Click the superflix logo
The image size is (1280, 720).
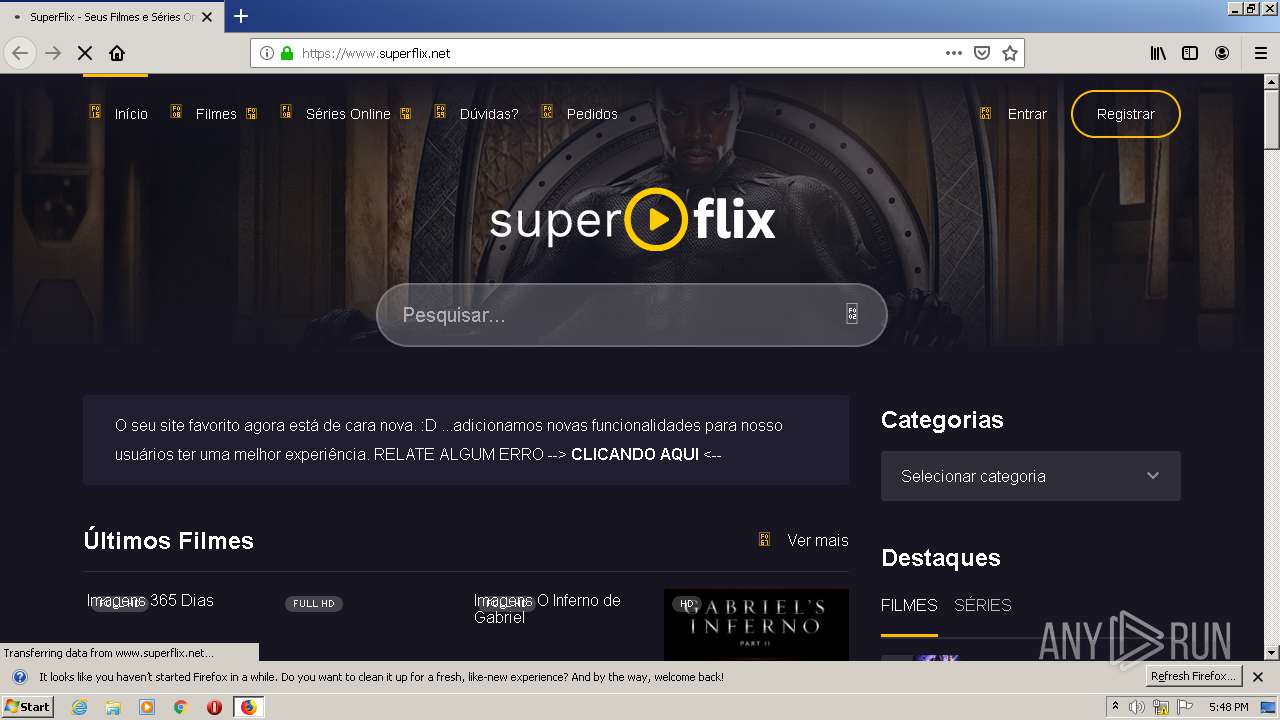tap(632, 219)
